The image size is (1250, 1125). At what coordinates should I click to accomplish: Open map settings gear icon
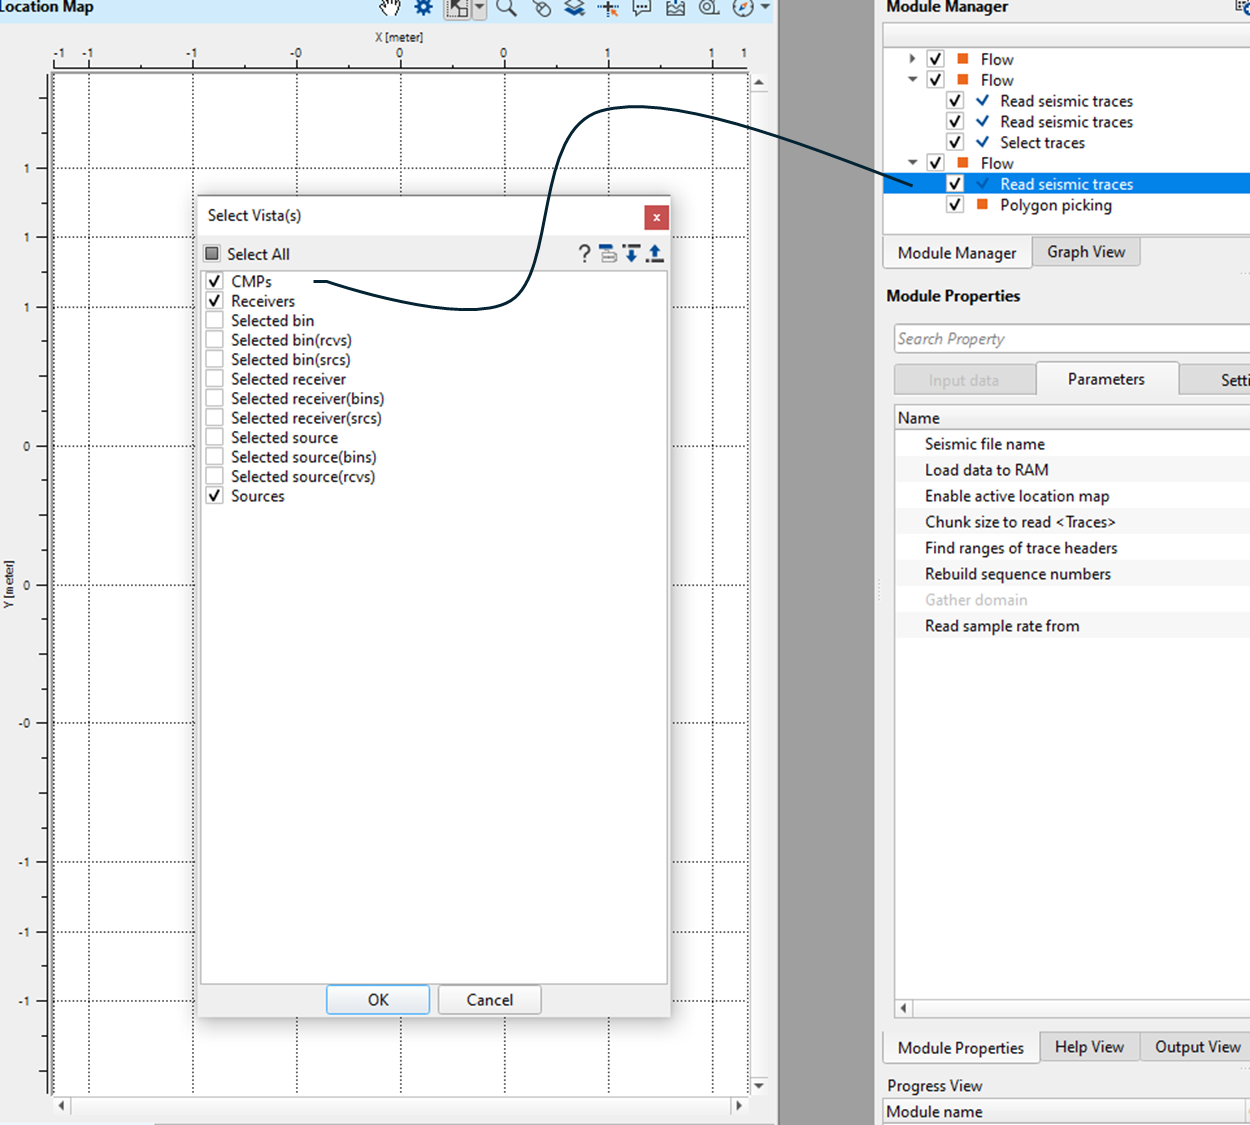tap(424, 8)
